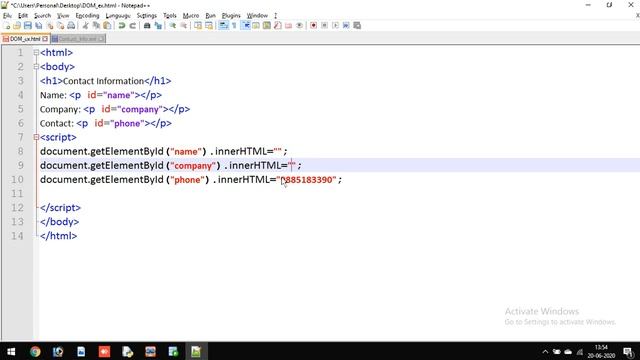Click the Stop Recording macro icon

[324, 26]
